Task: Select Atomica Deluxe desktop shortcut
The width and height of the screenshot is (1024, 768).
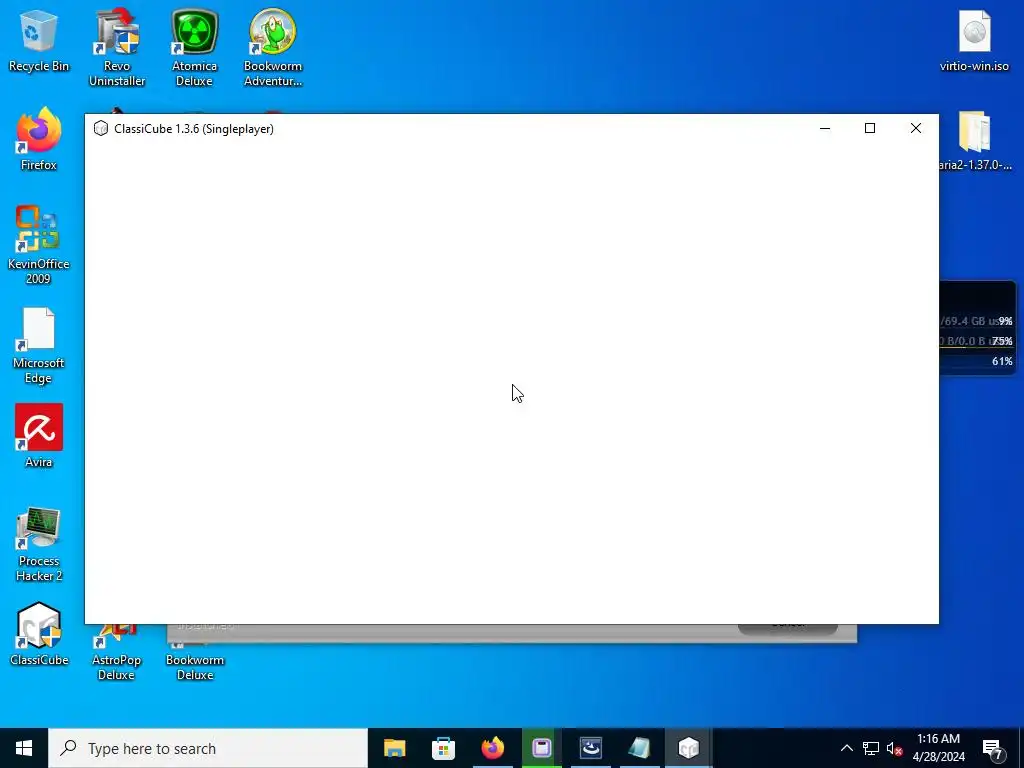Action: [194, 48]
